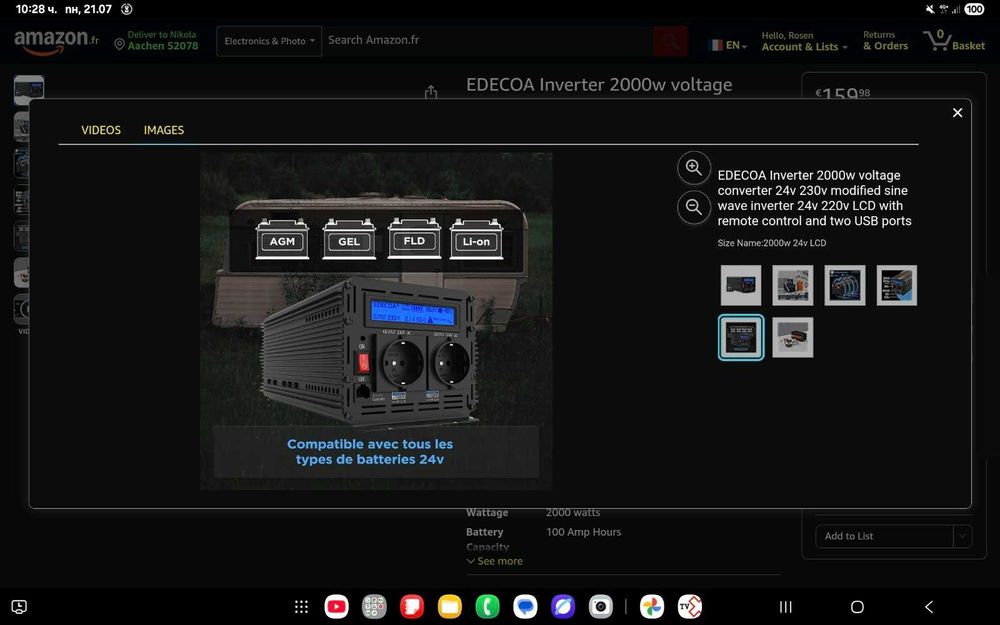Open red Notes app in taskbar
Image resolution: width=1000 pixels, height=625 pixels.
[x=412, y=607]
